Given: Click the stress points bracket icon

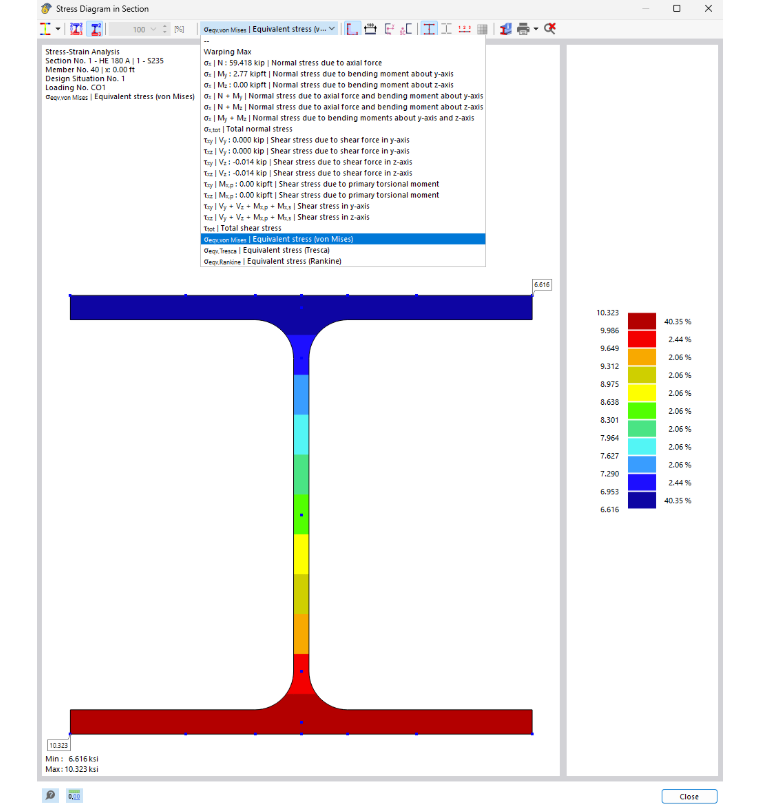Looking at the screenshot, I should (406, 29).
